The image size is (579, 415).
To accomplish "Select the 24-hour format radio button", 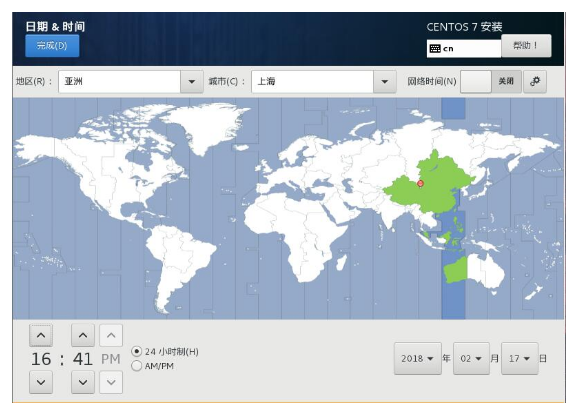I will pyautogui.click(x=136, y=351).
